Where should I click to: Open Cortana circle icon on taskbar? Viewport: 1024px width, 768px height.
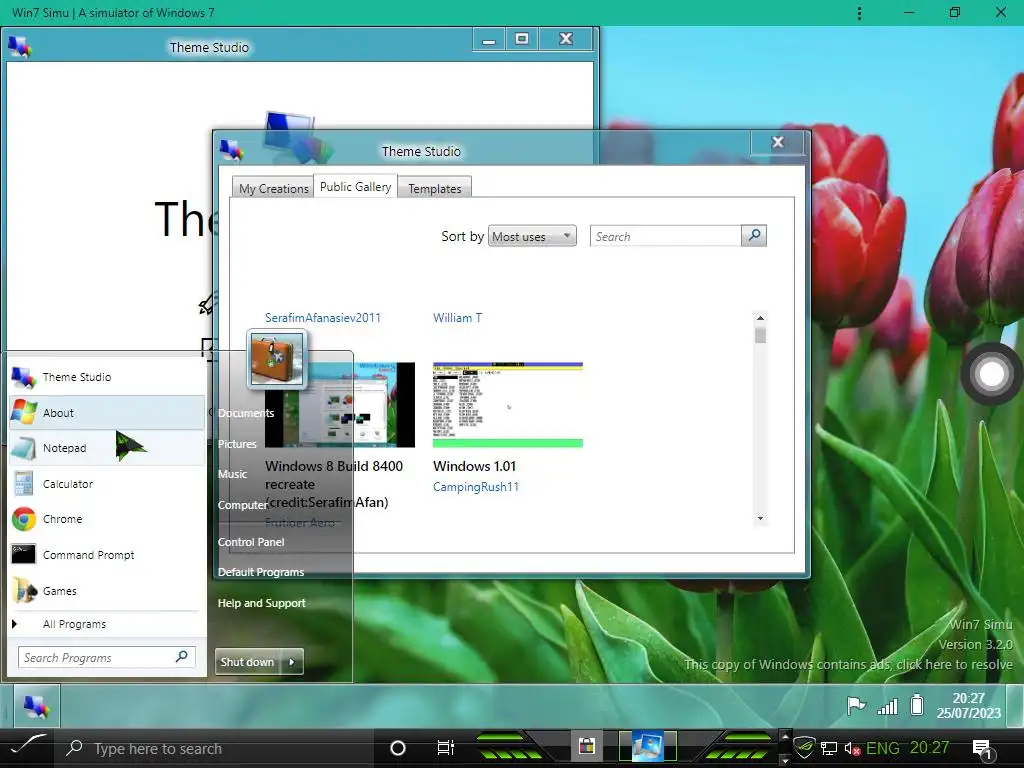(398, 748)
